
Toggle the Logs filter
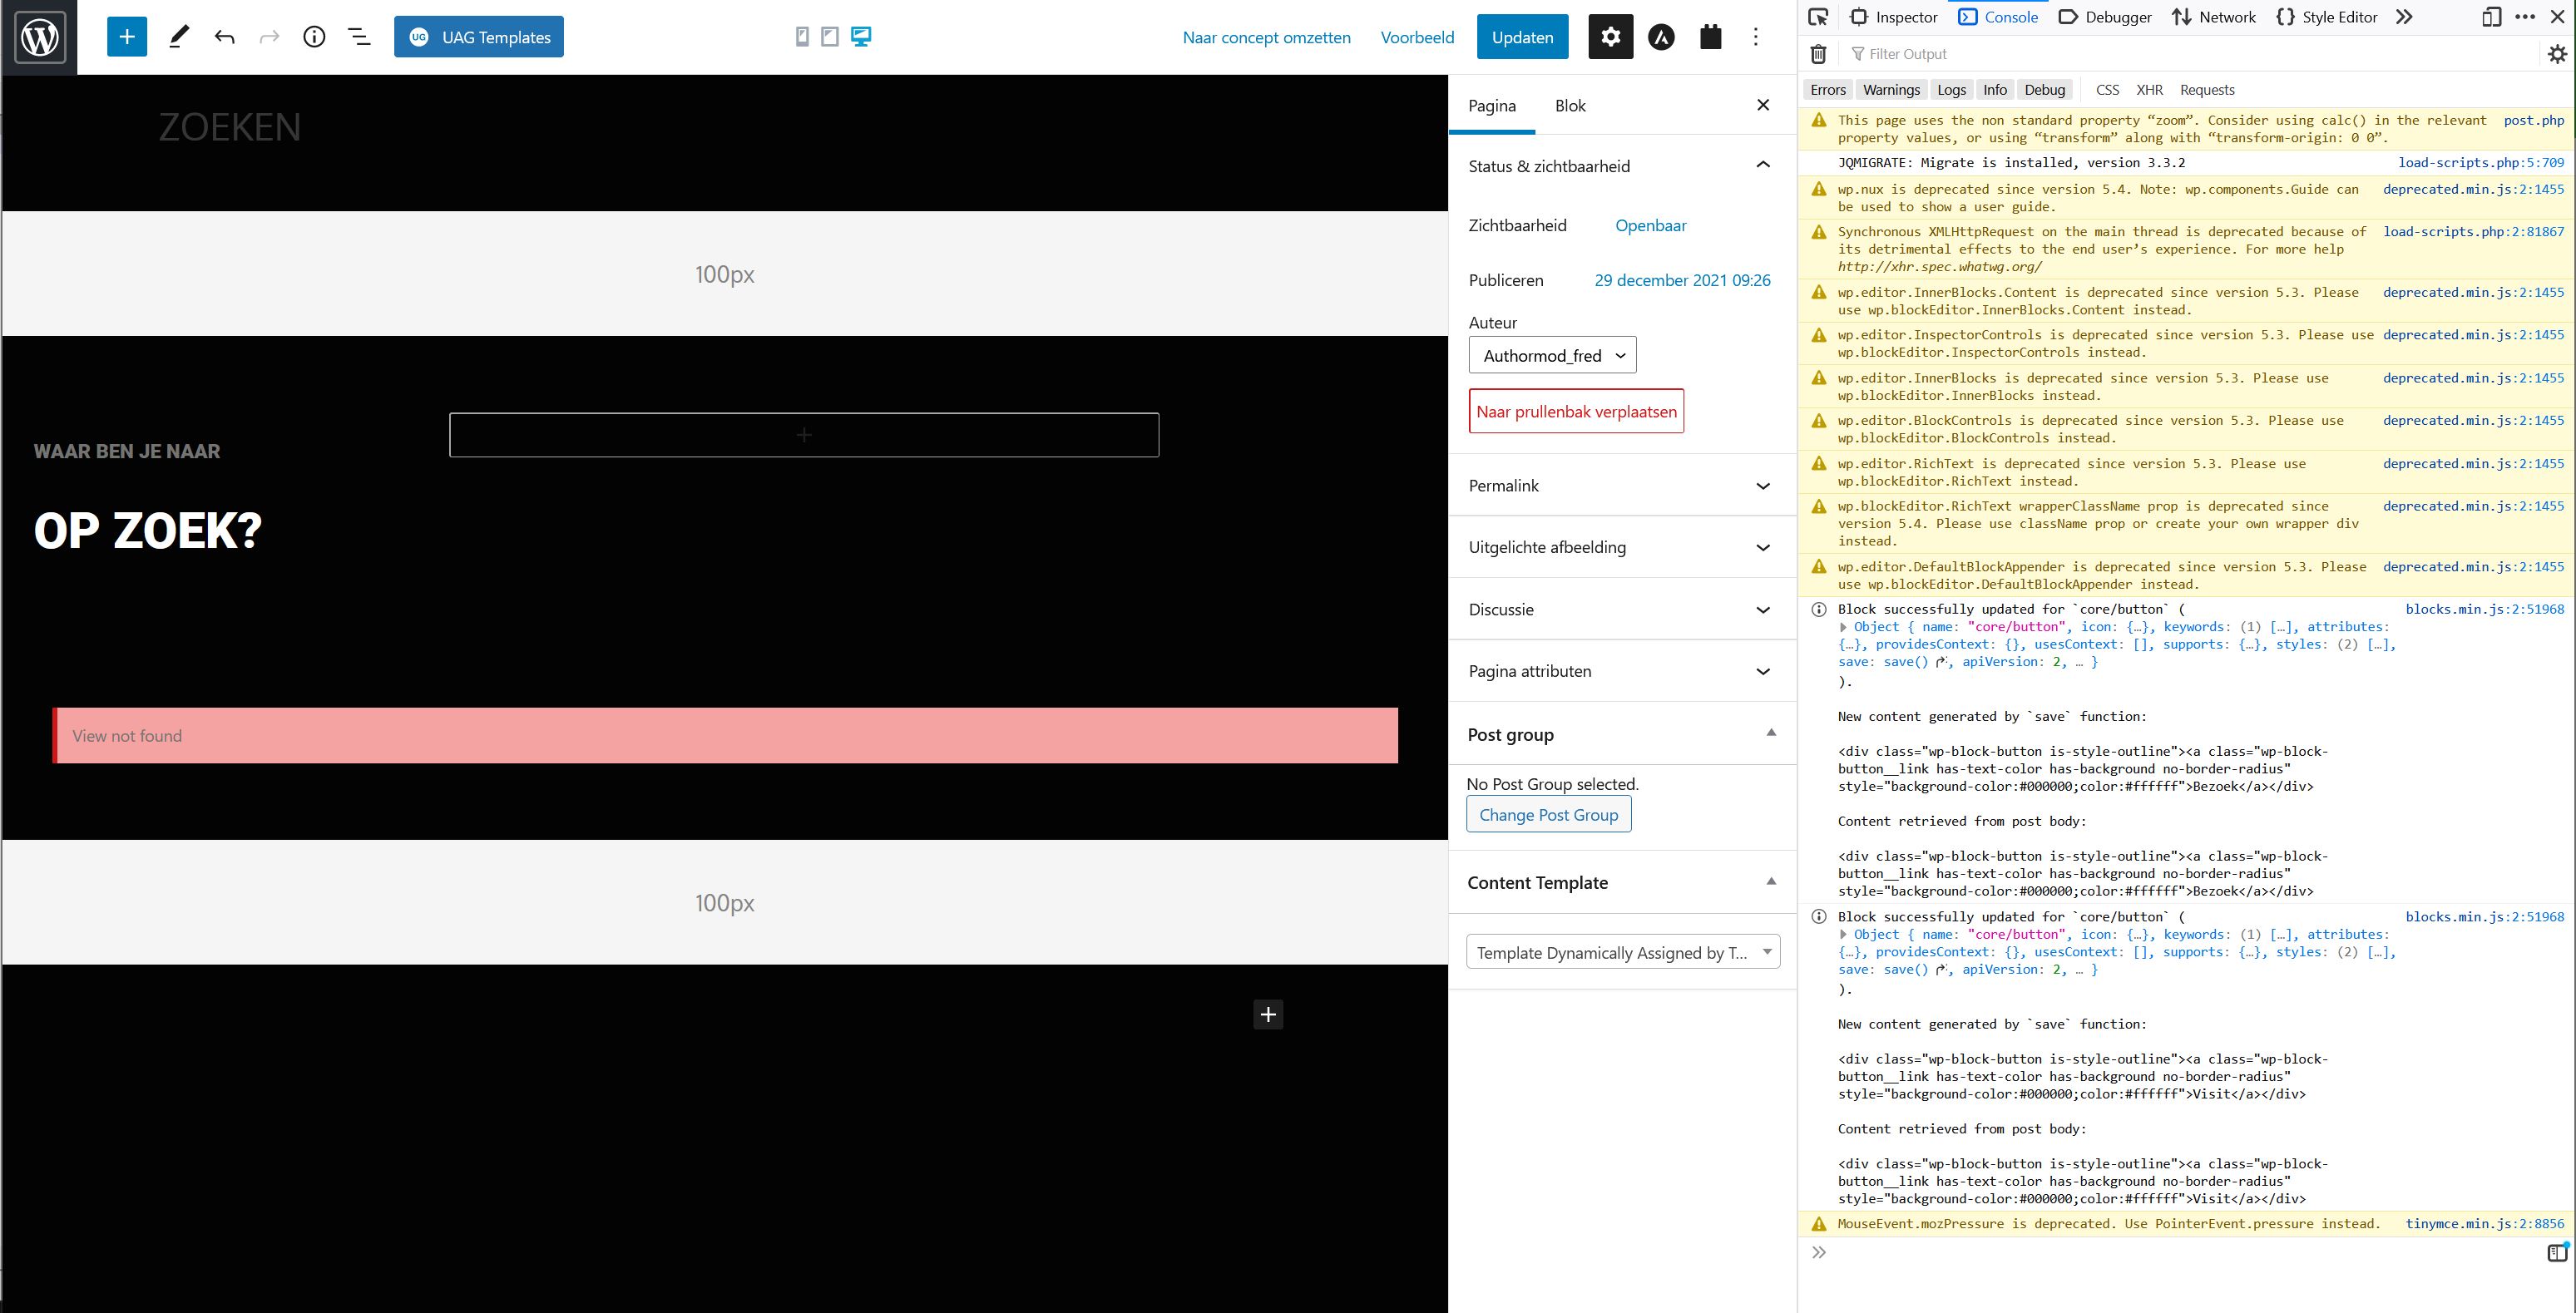pos(1951,90)
